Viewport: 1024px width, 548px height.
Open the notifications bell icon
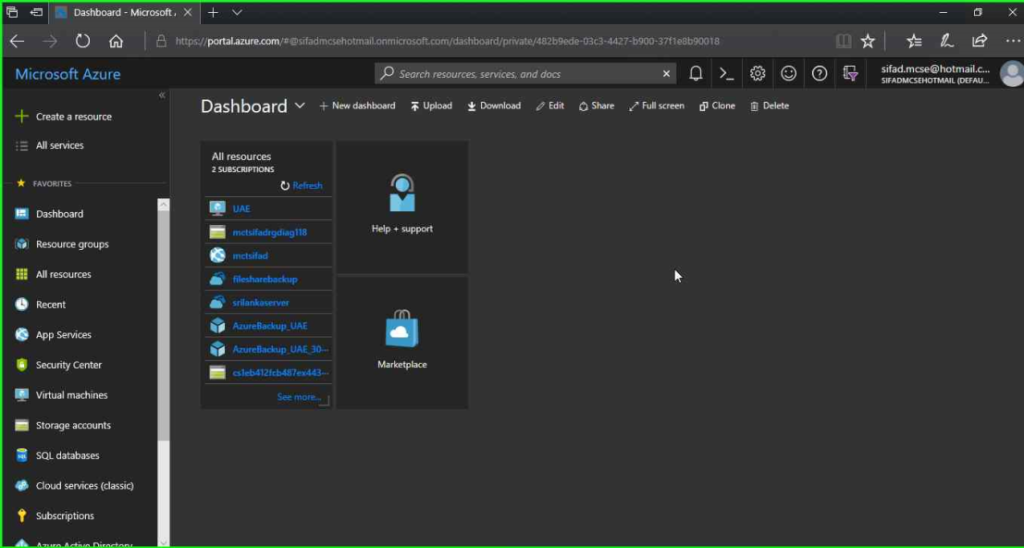pos(696,74)
